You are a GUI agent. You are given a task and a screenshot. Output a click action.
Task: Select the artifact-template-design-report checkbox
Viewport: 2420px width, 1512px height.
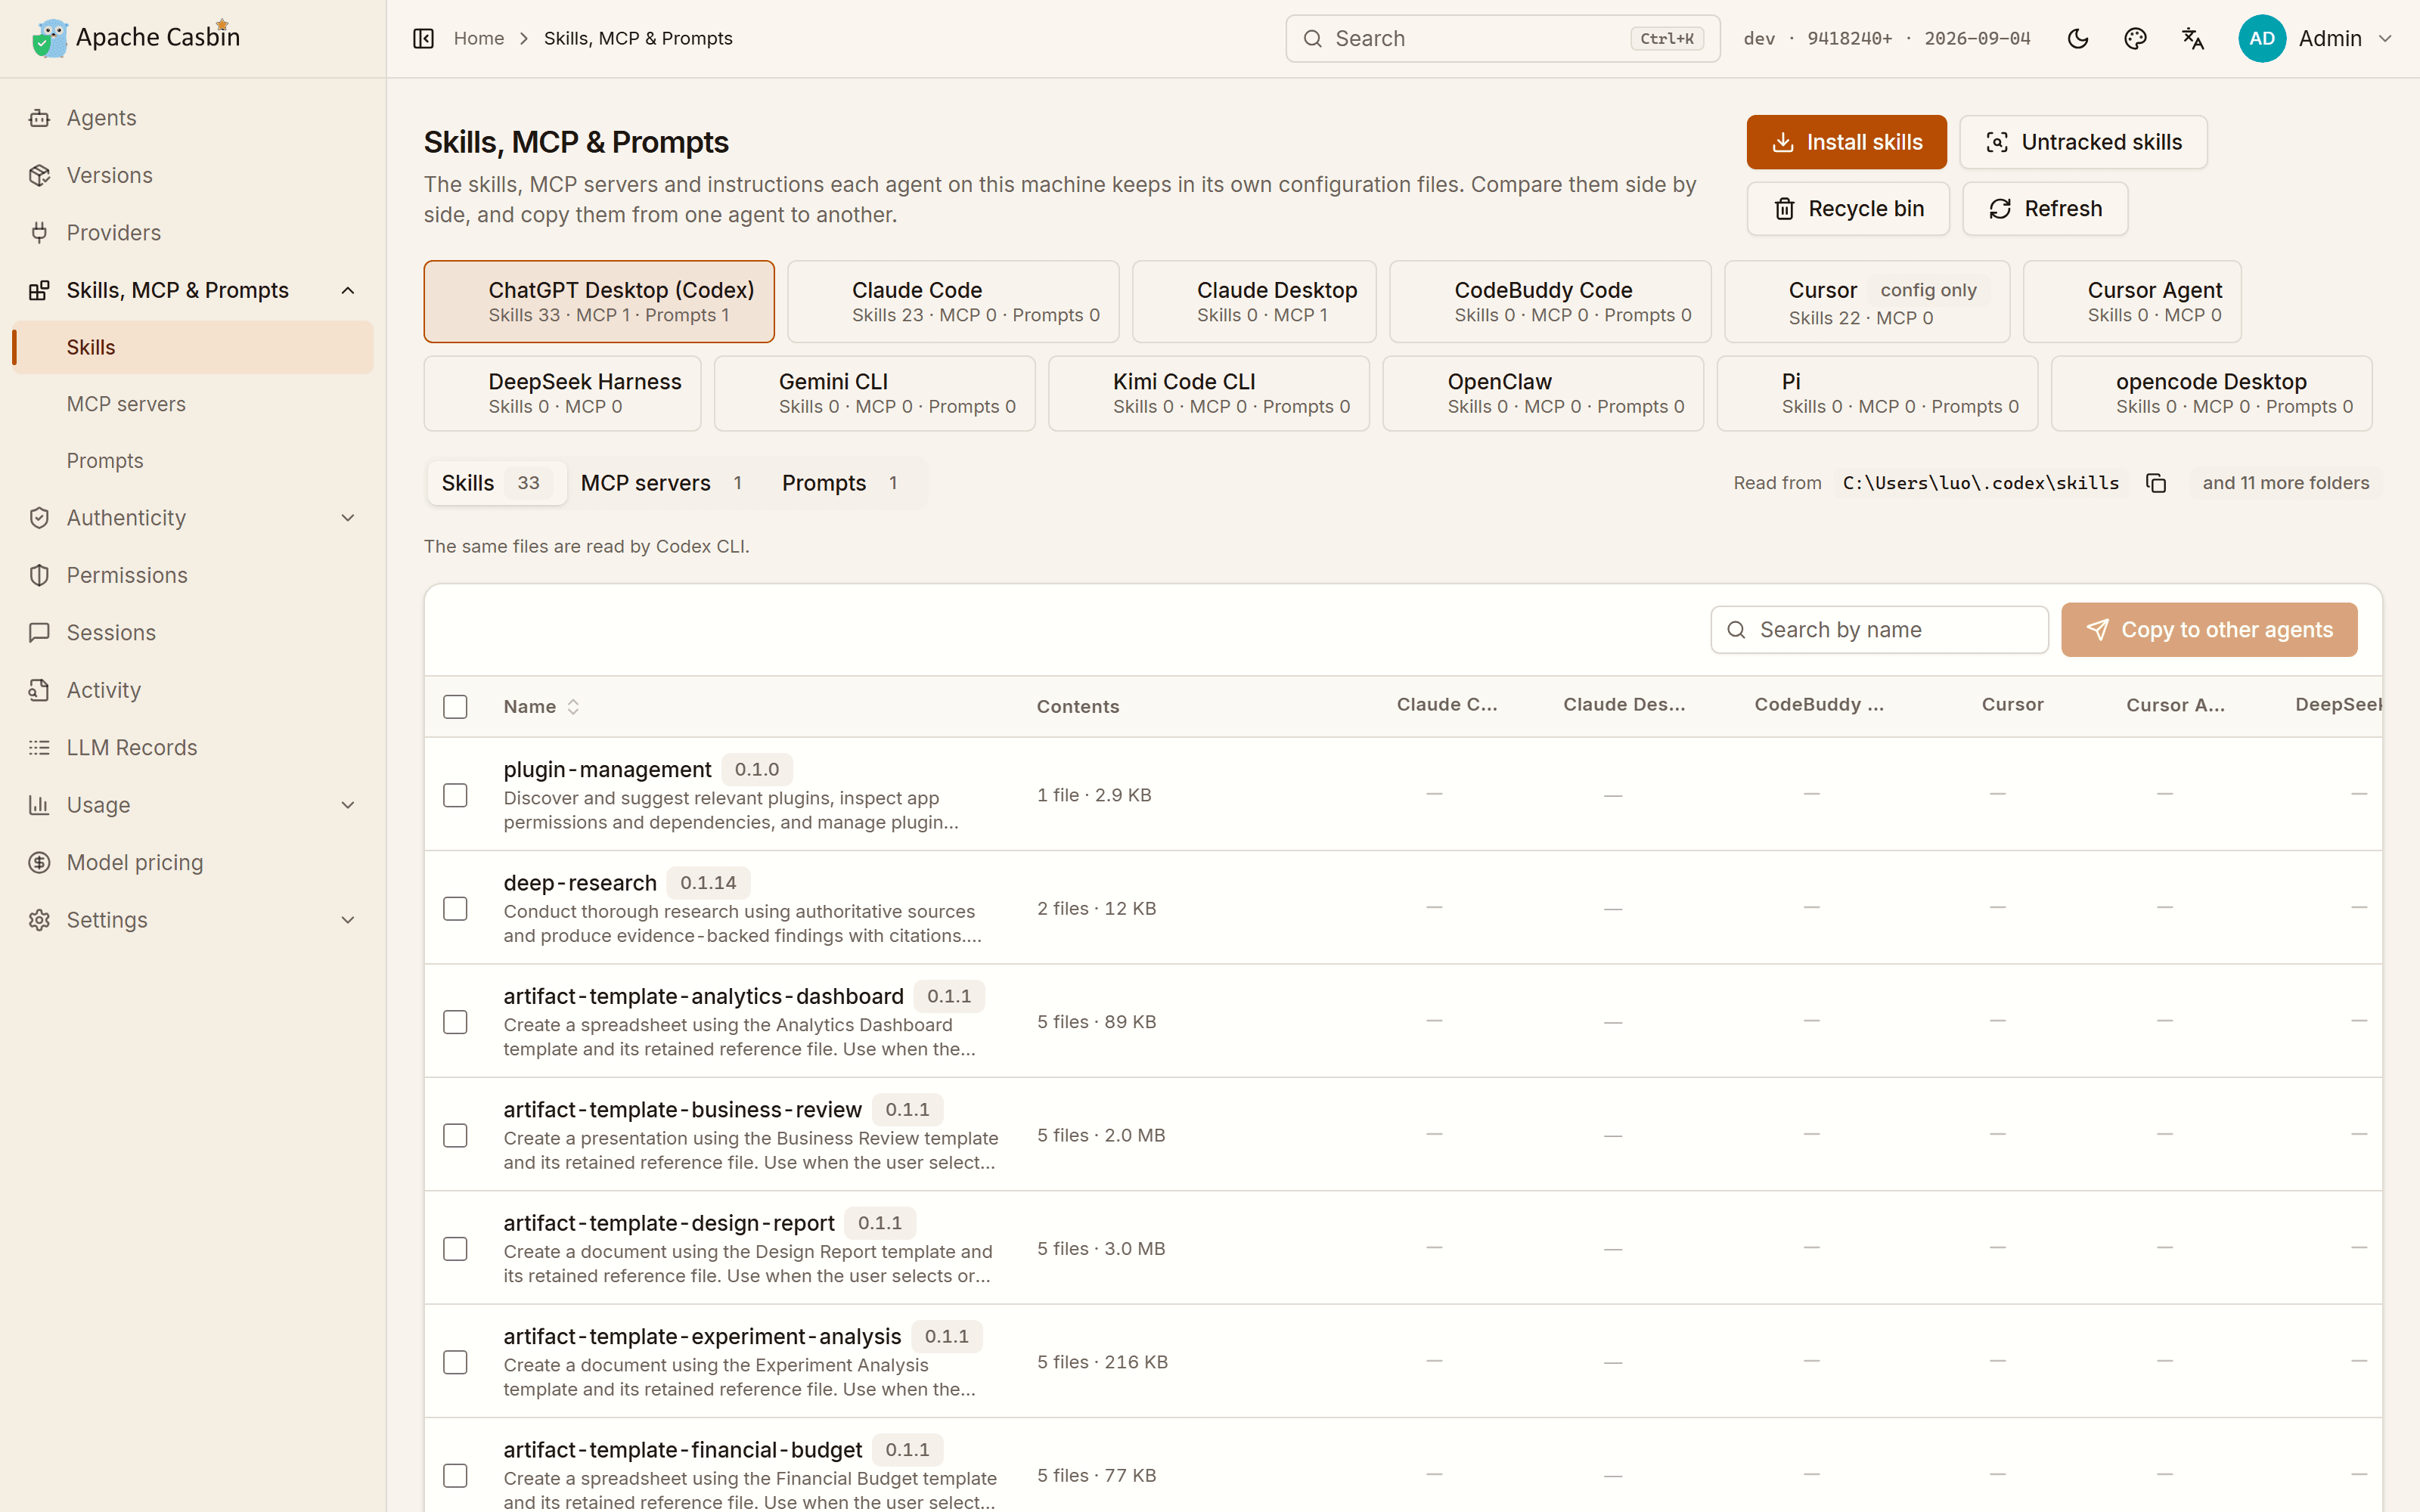coord(455,1249)
